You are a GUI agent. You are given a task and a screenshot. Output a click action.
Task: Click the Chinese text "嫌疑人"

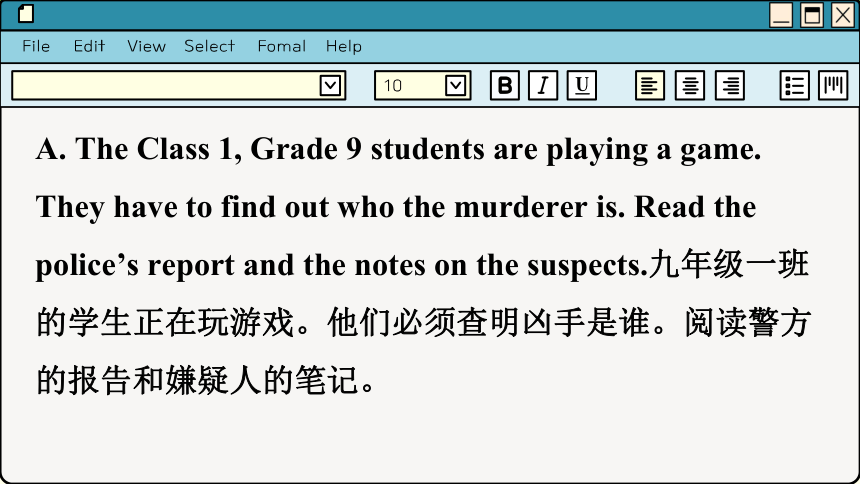point(212,380)
